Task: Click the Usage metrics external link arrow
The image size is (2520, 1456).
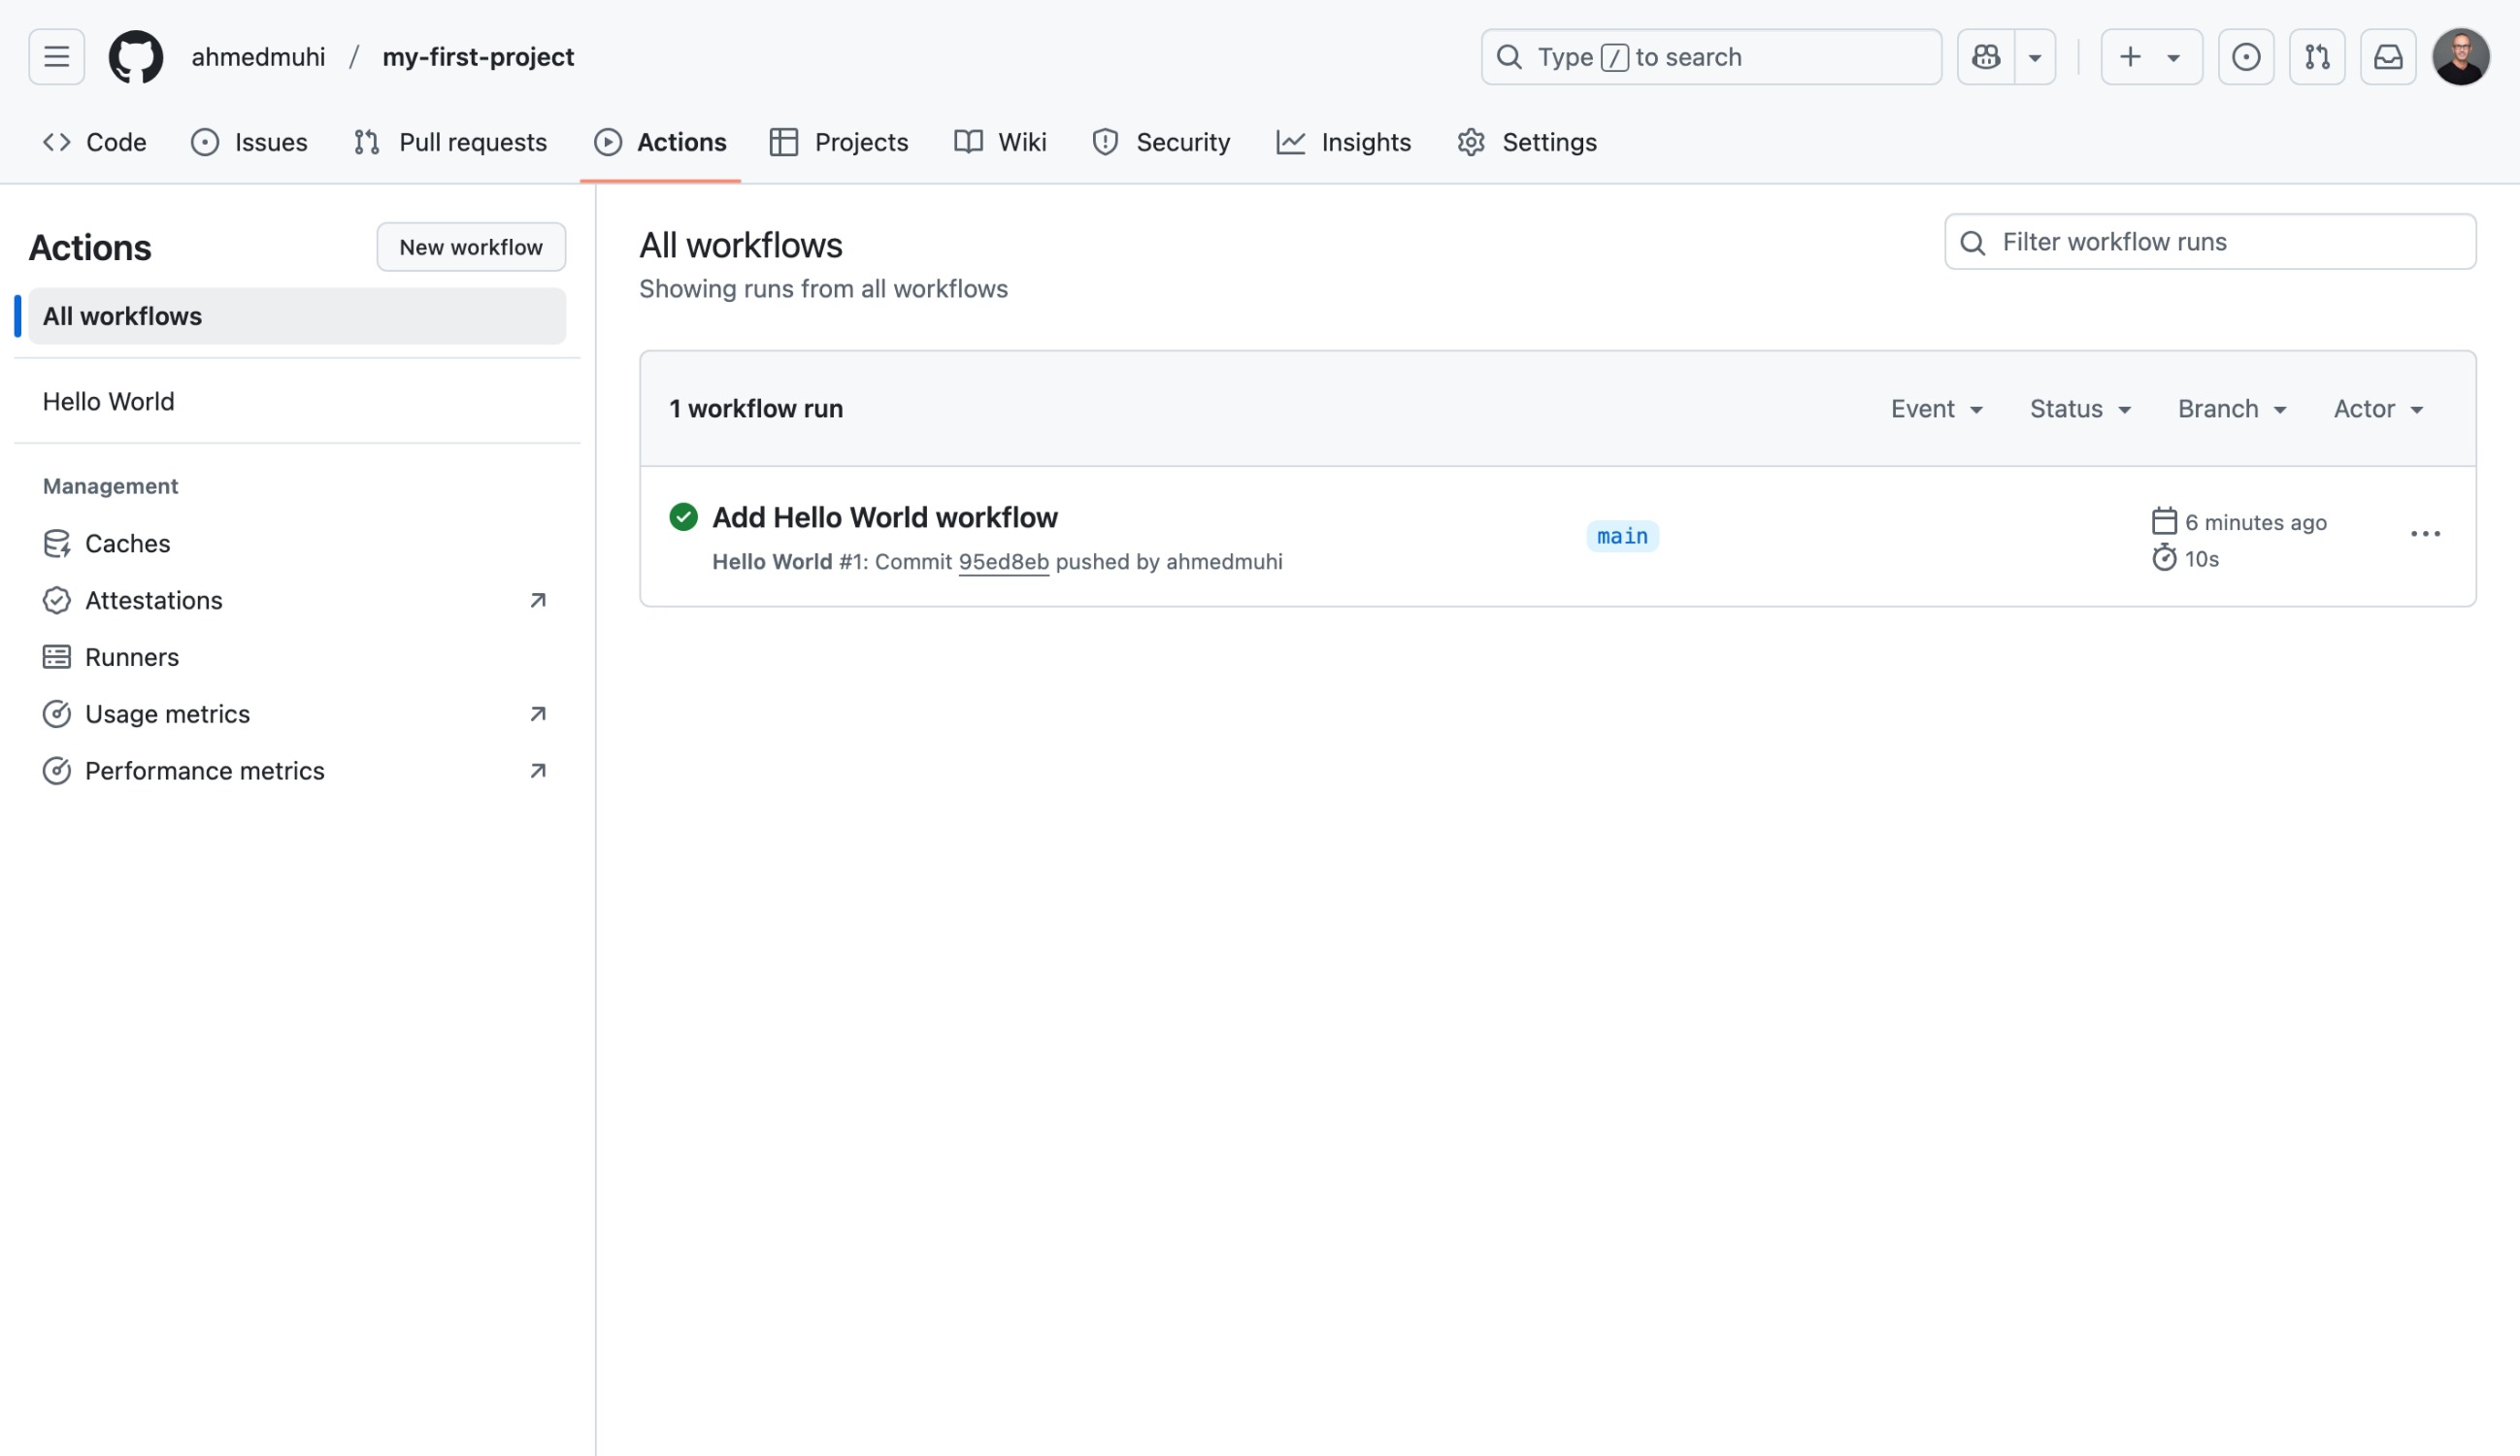Action: click(538, 714)
